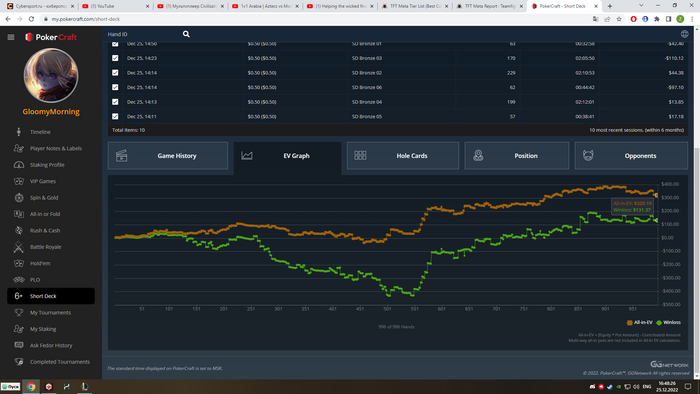This screenshot has height=394, width=700.
Task: Open the Extensions puzzle icon
Action: click(x=657, y=19)
